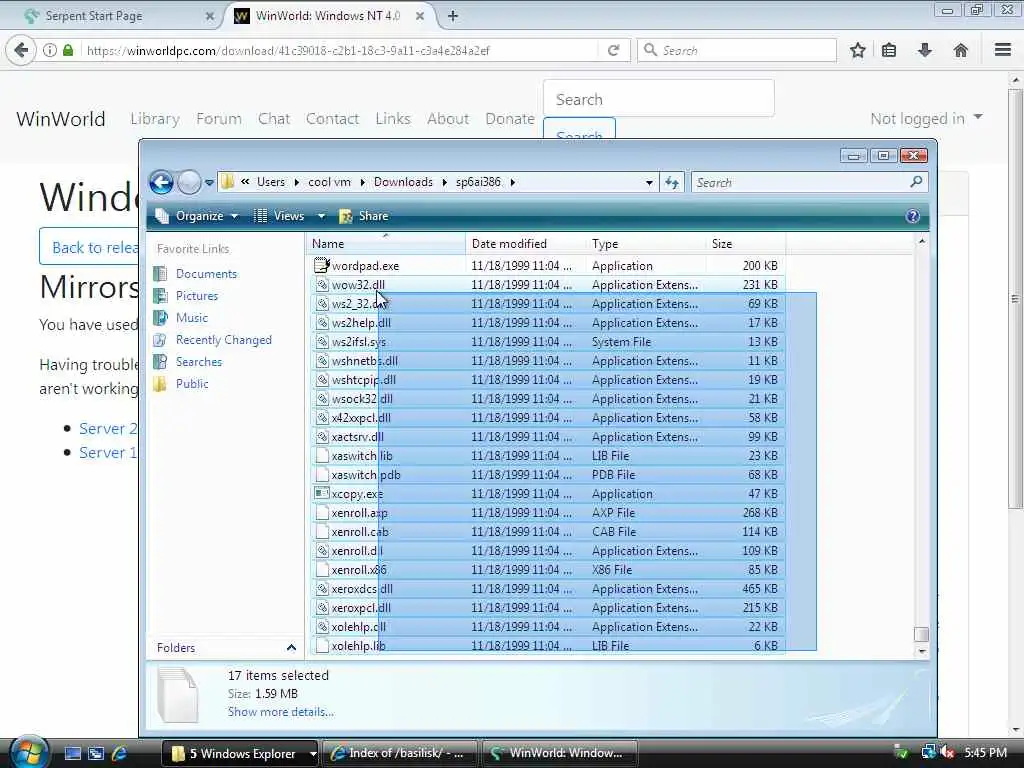Select the xenroll.x86 file name

359,570
